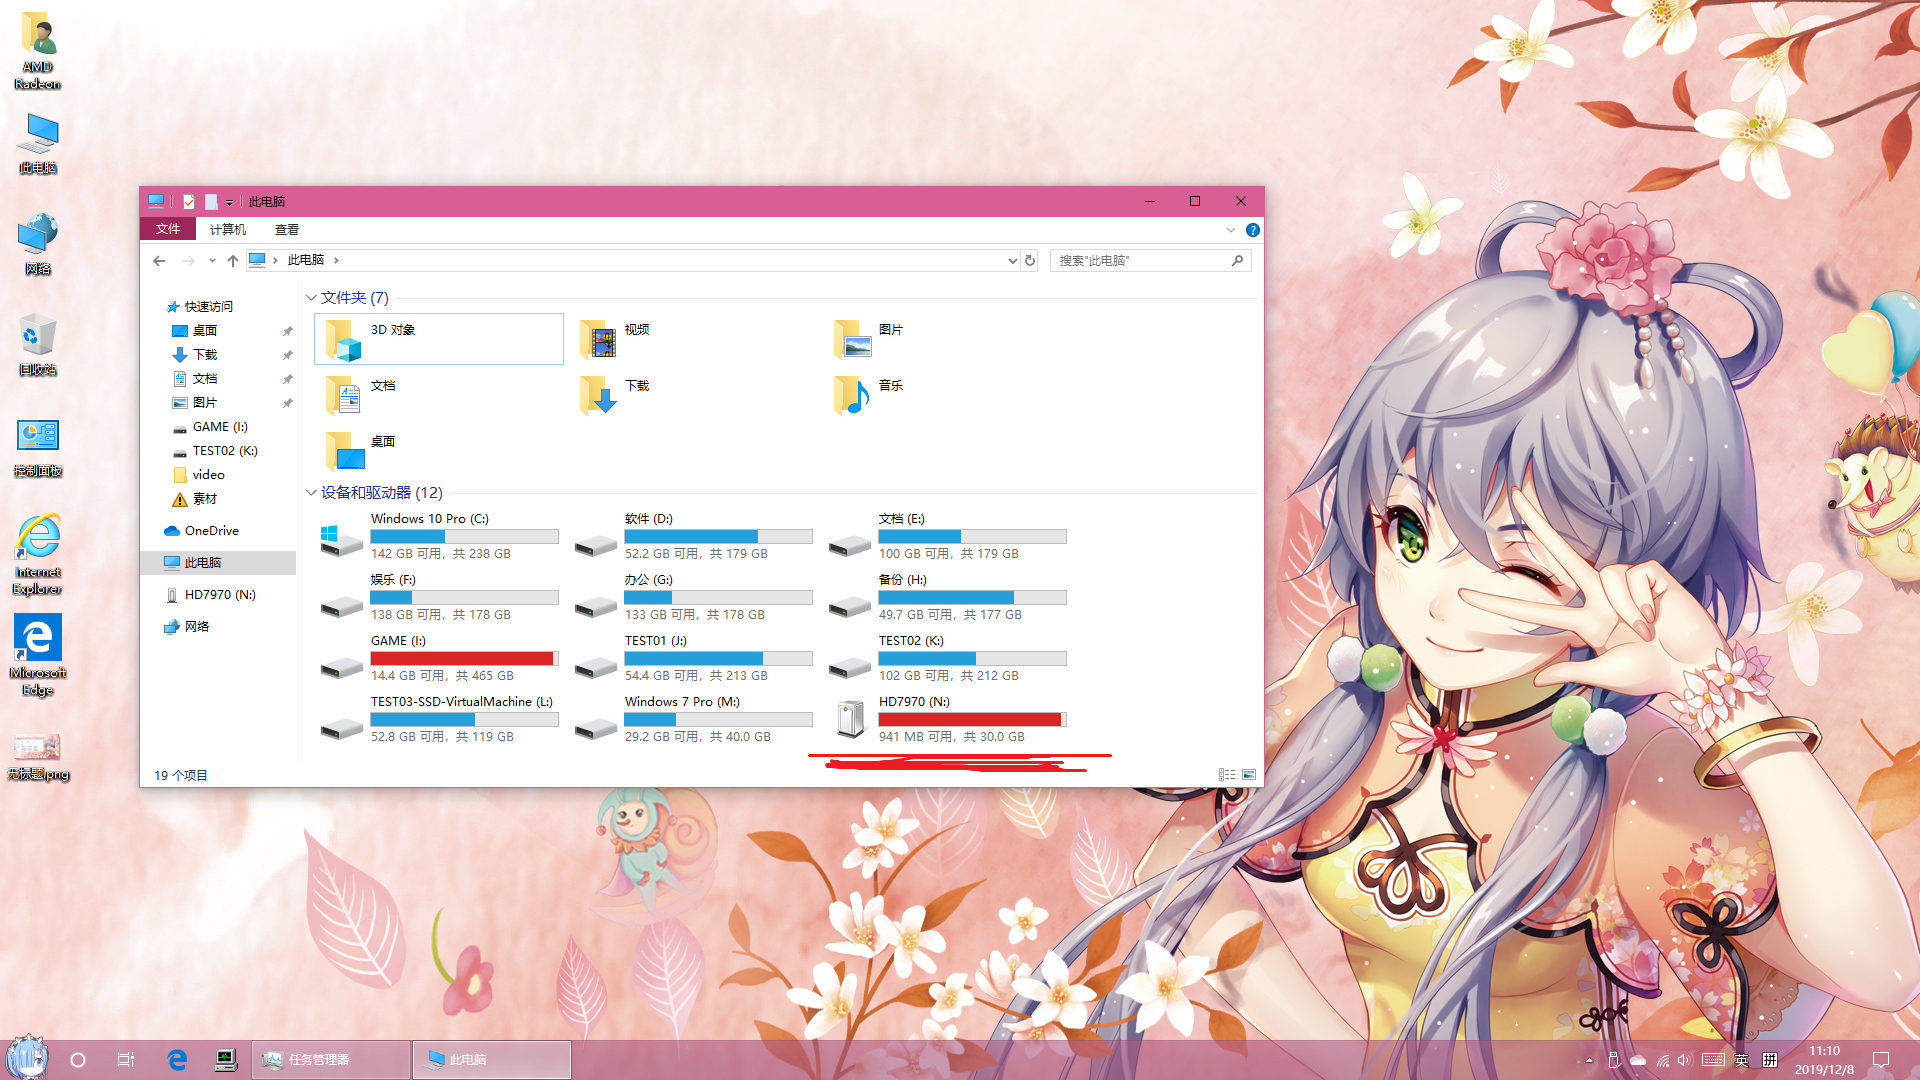Select the TEST02 (K:) drive in main pane

(x=946, y=658)
